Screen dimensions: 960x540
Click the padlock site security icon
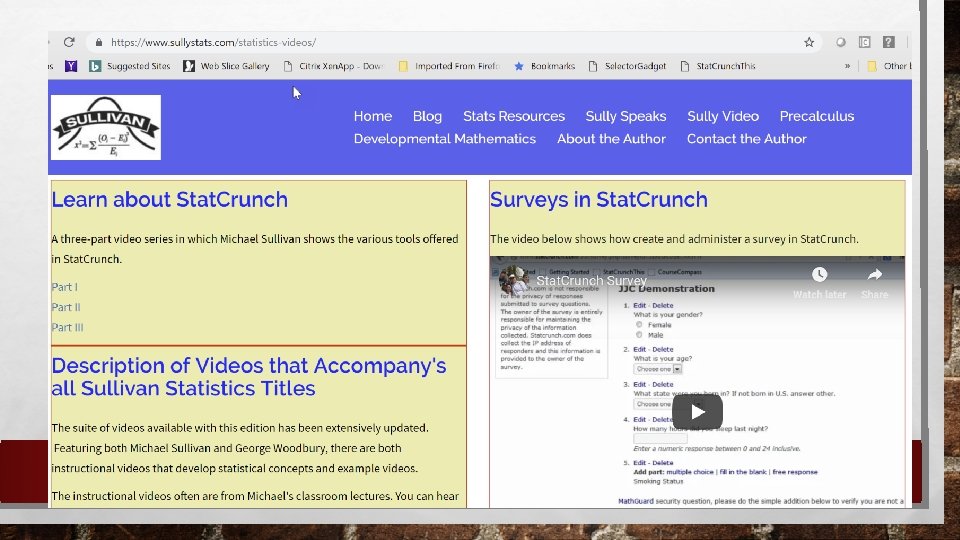(x=99, y=42)
